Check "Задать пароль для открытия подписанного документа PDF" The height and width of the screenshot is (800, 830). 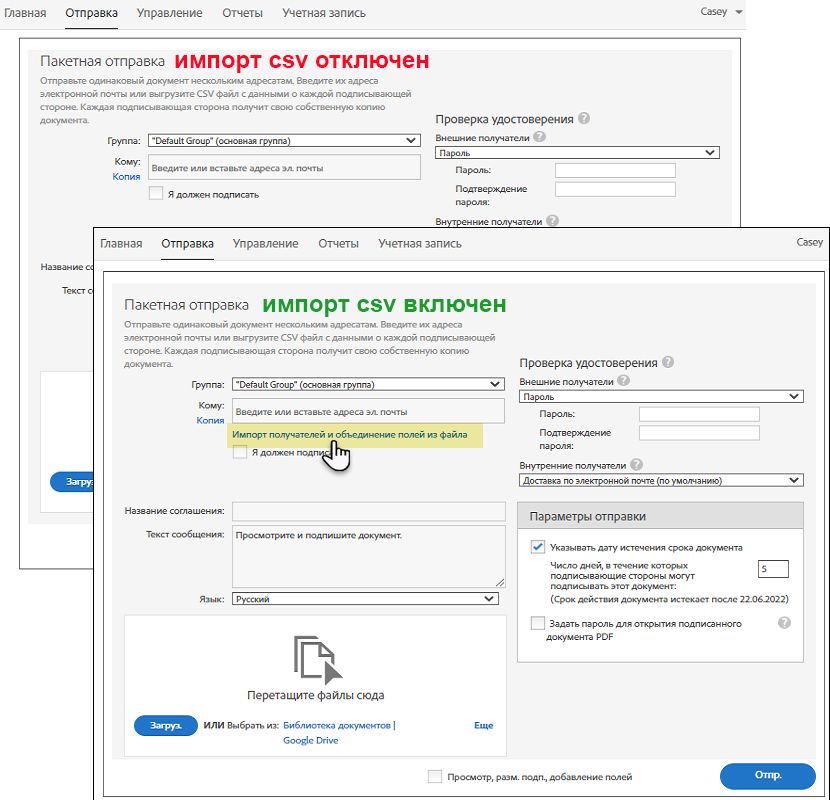point(538,623)
